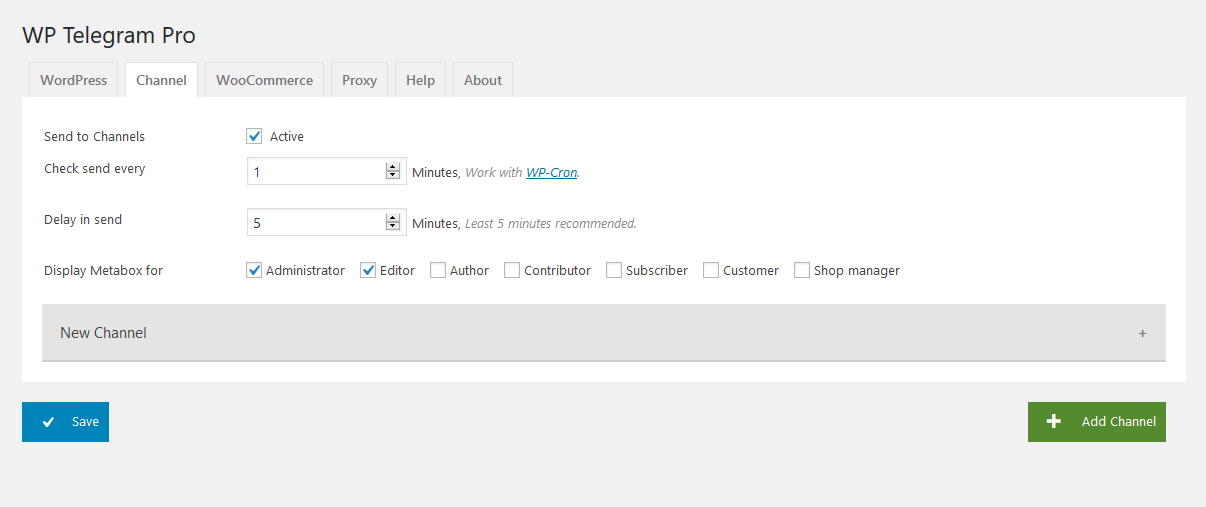This screenshot has height=507, width=1206.
Task: Click the Display Metabox for label
Action: [x=103, y=270]
